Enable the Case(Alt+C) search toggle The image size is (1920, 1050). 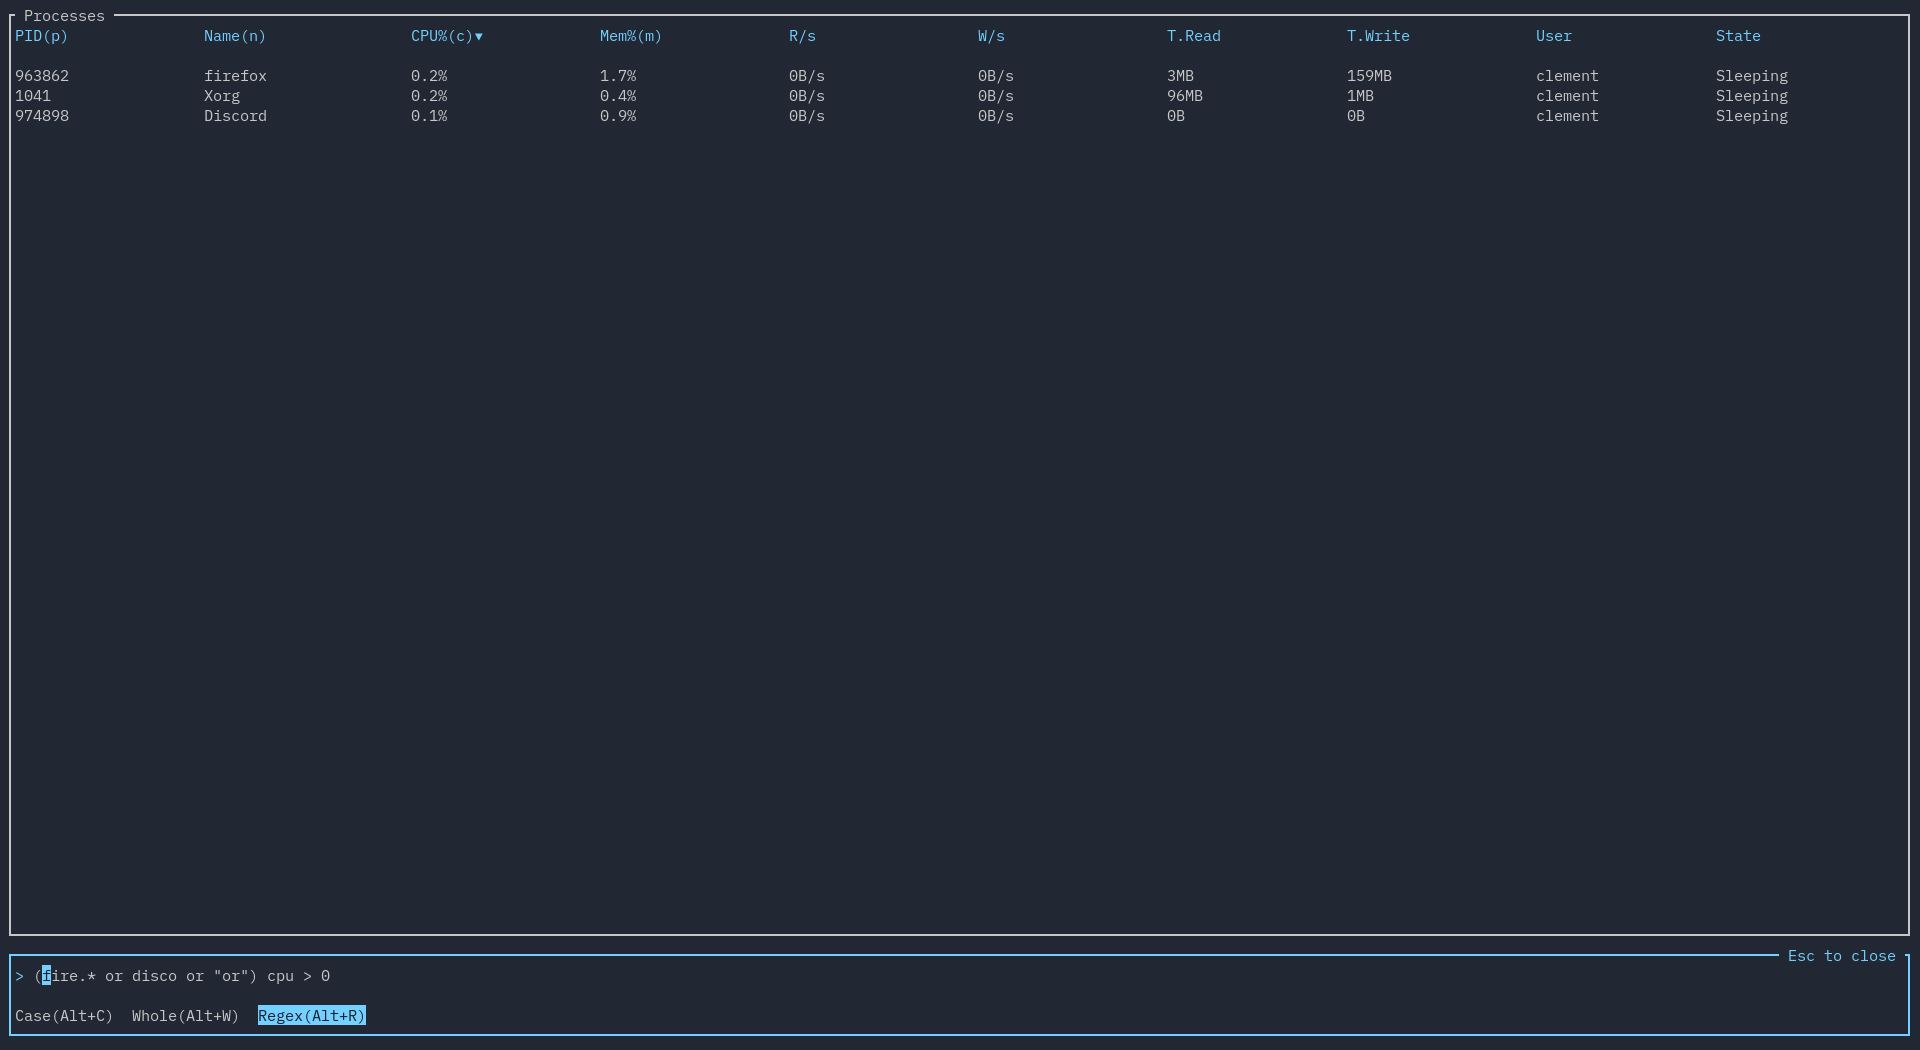coord(64,1015)
